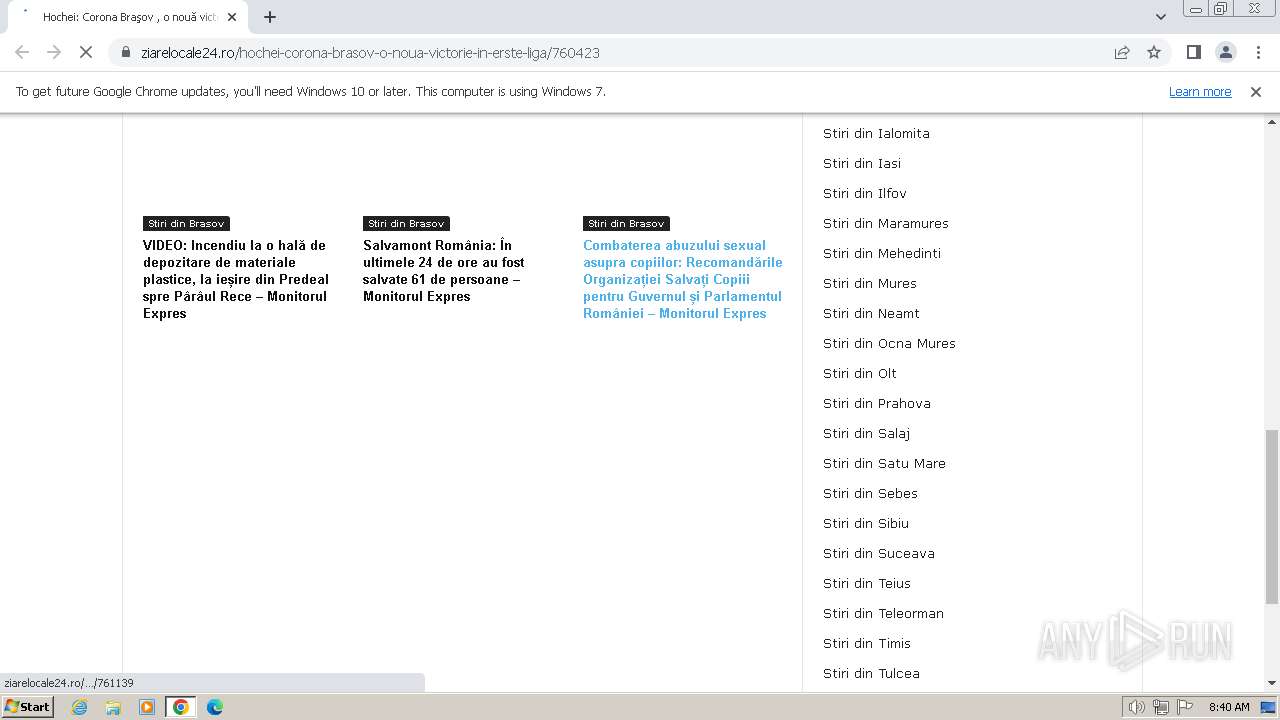Open Stiri din Maramures
Viewport: 1280px width, 720px height.
coord(886,223)
